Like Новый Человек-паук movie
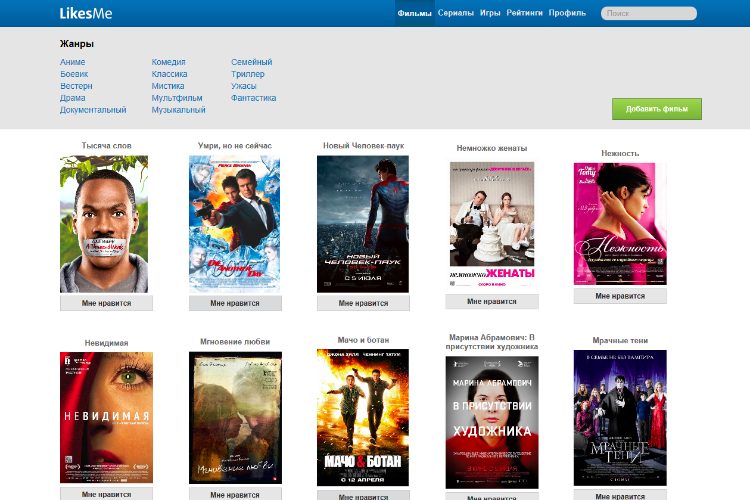Screen dimensions: 750x500 (363, 303)
